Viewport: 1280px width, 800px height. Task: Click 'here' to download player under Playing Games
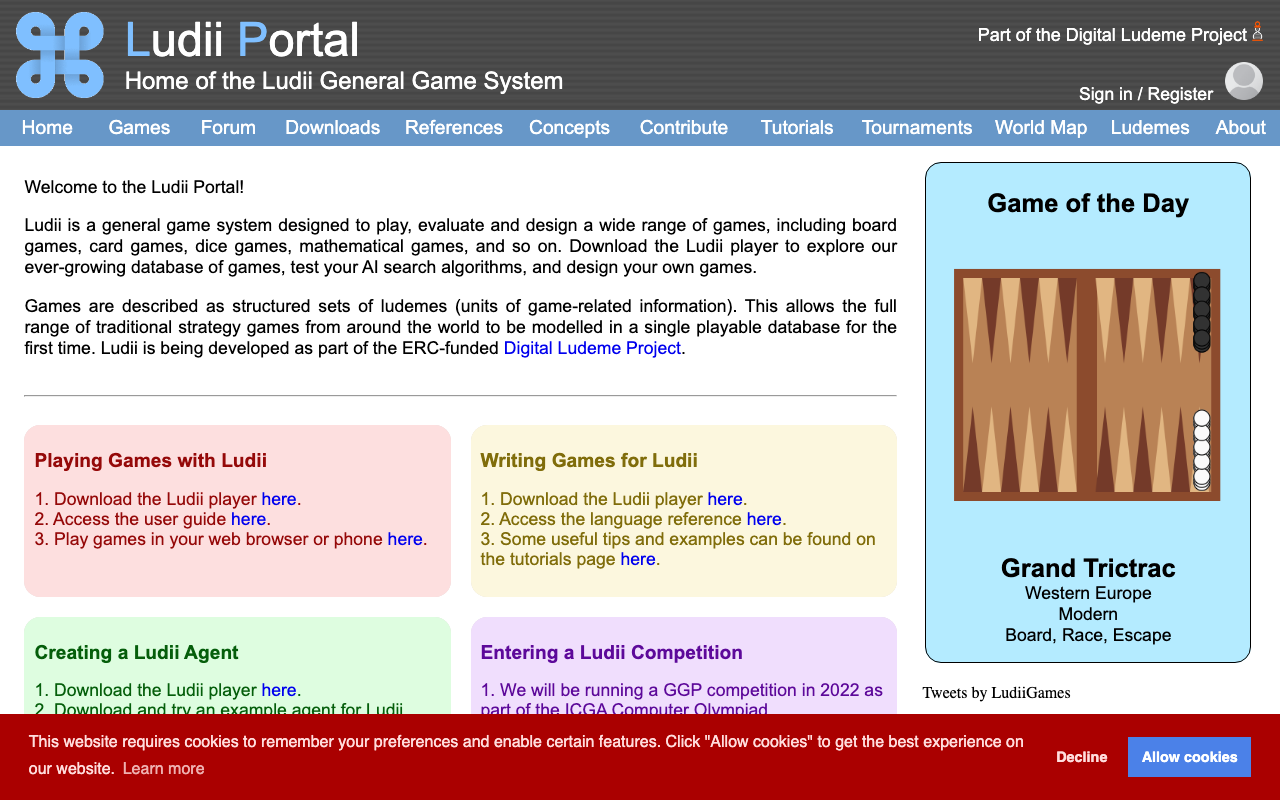(x=279, y=499)
